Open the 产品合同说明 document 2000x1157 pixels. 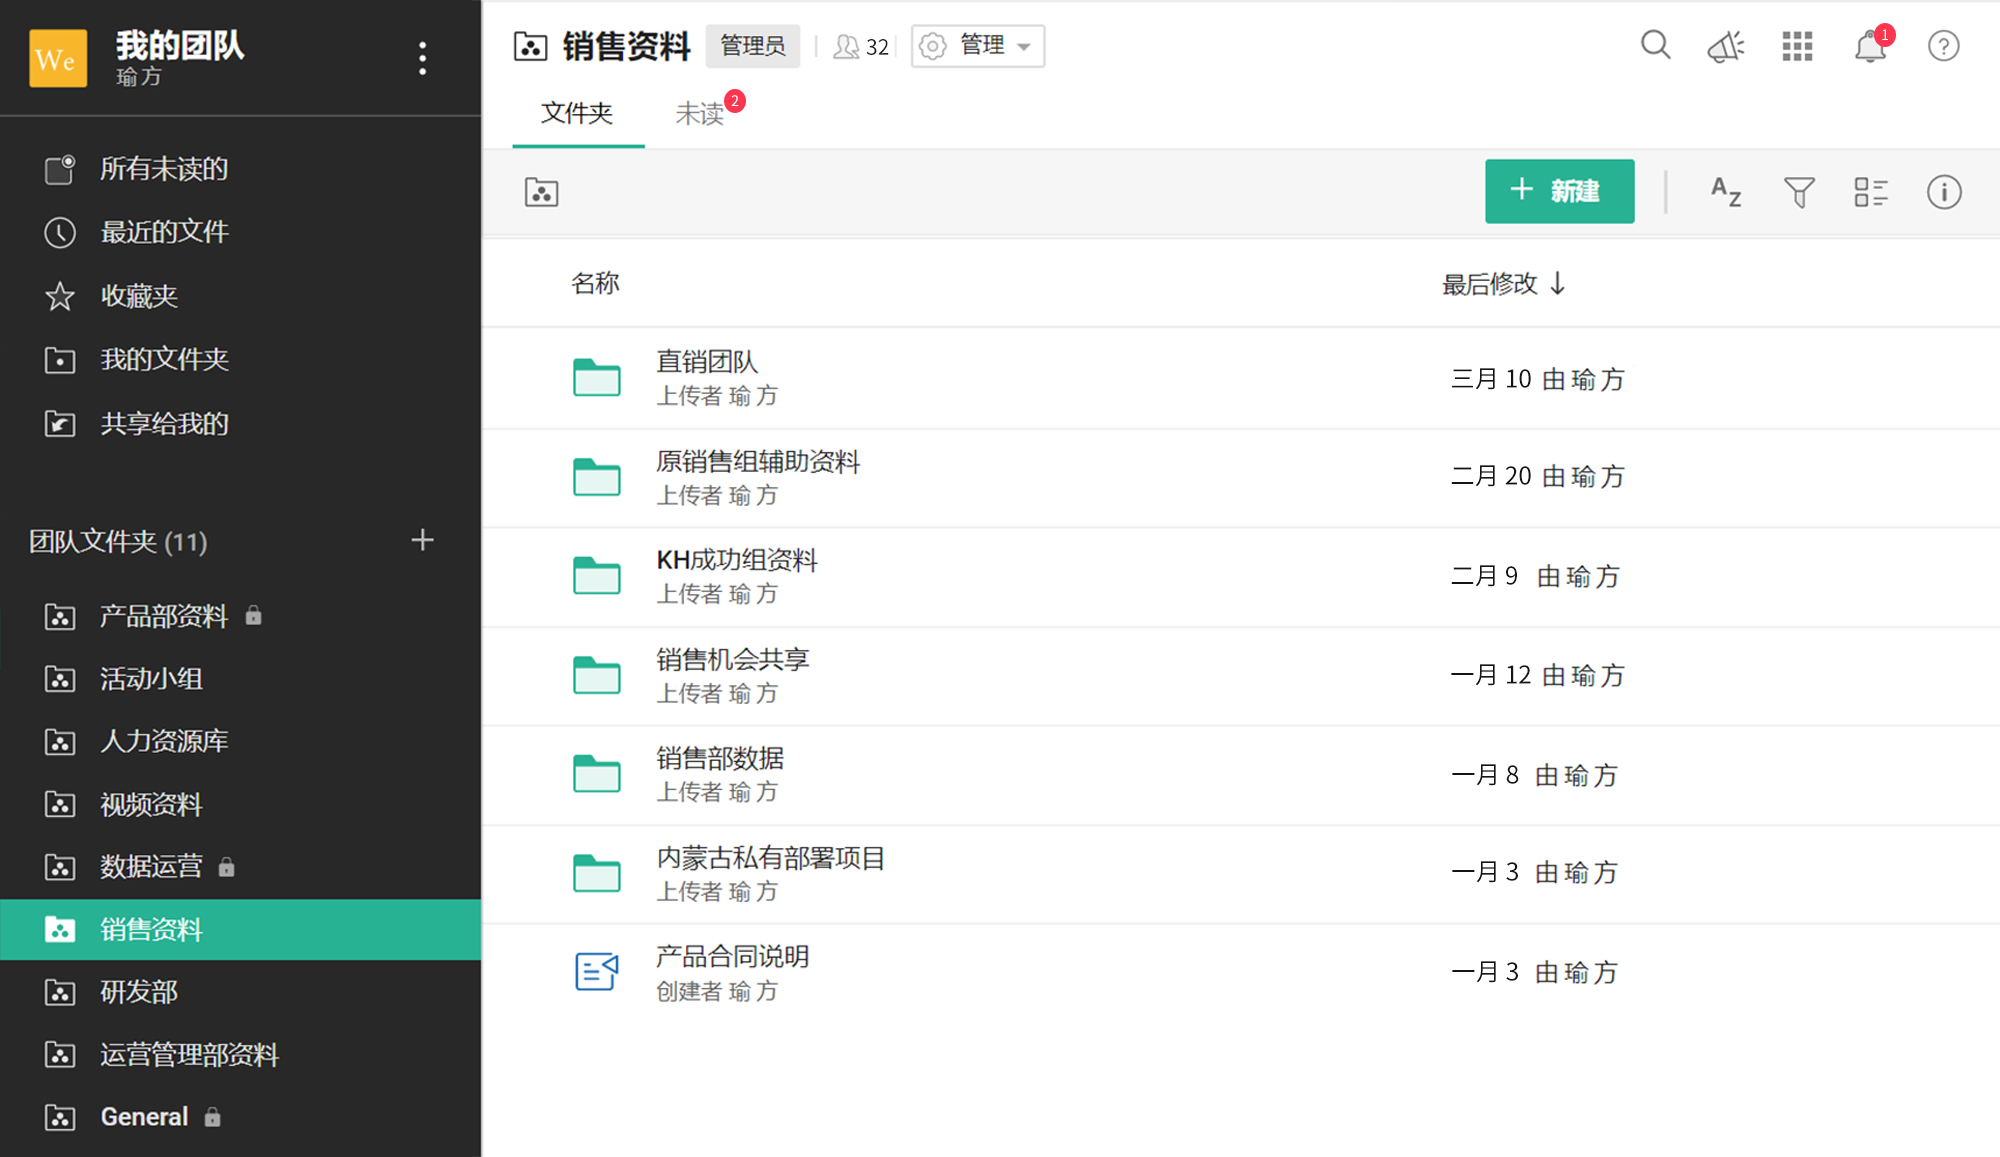click(x=732, y=957)
